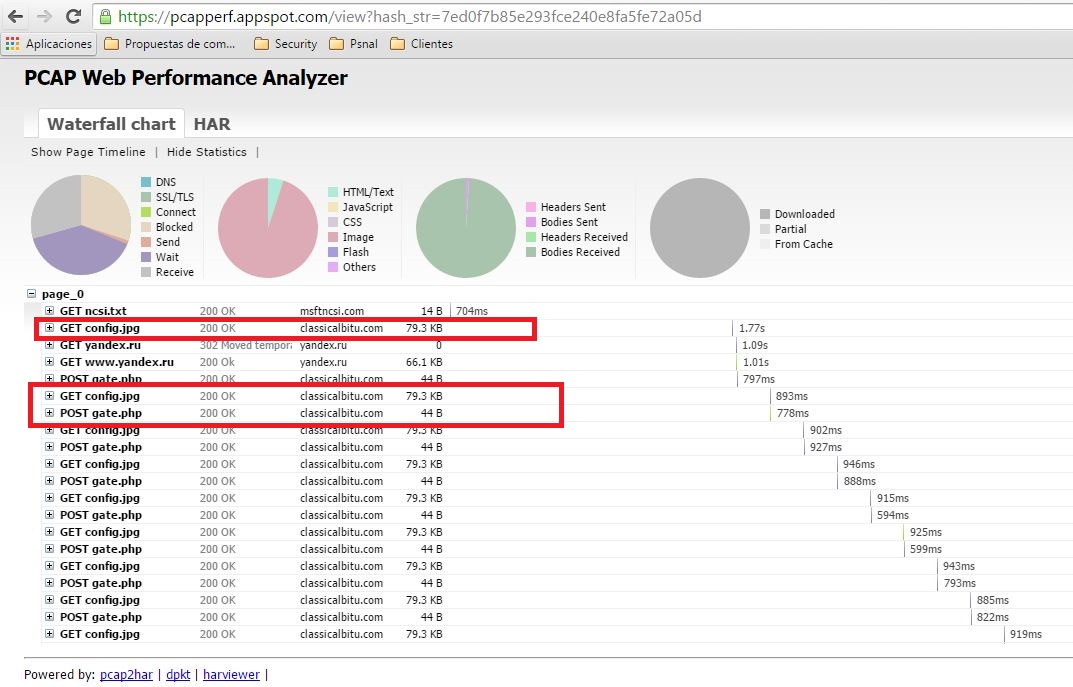
Task: Switch to the HAR tab
Action: point(212,124)
